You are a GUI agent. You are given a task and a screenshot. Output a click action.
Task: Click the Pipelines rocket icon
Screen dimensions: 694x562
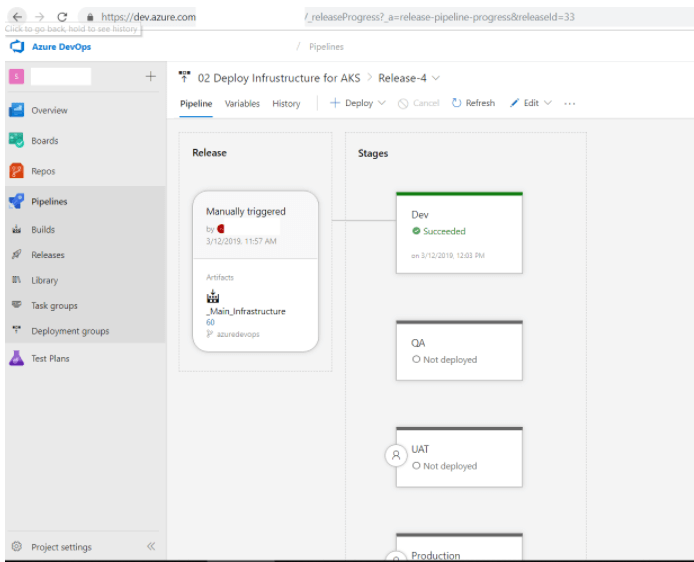coord(16,201)
